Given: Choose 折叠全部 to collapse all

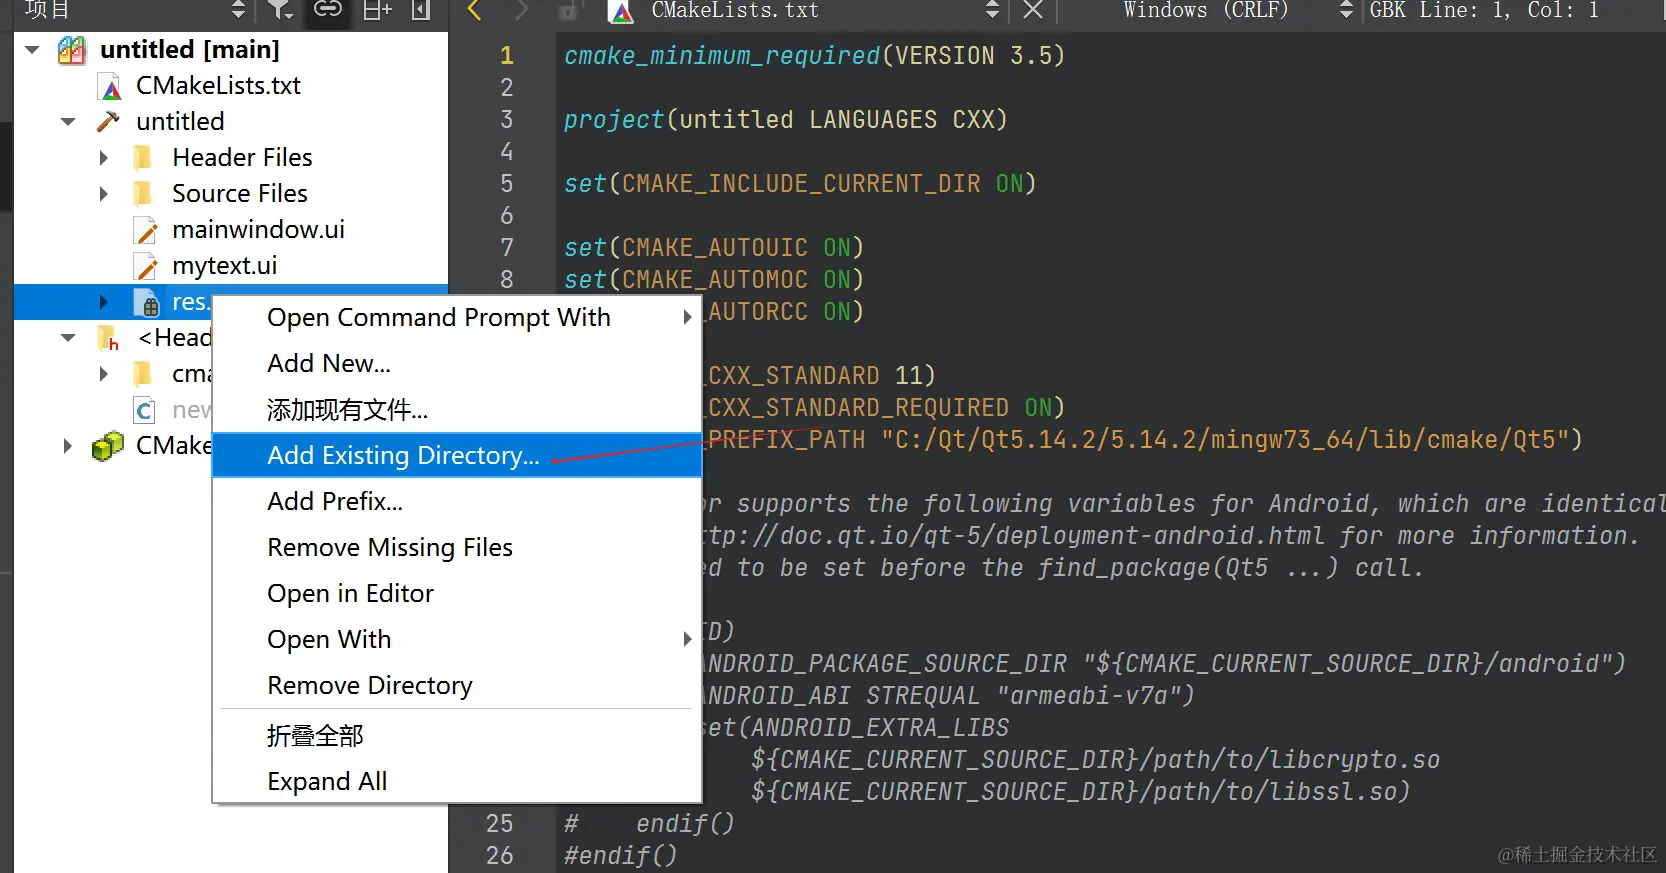Looking at the screenshot, I should click(457, 735).
